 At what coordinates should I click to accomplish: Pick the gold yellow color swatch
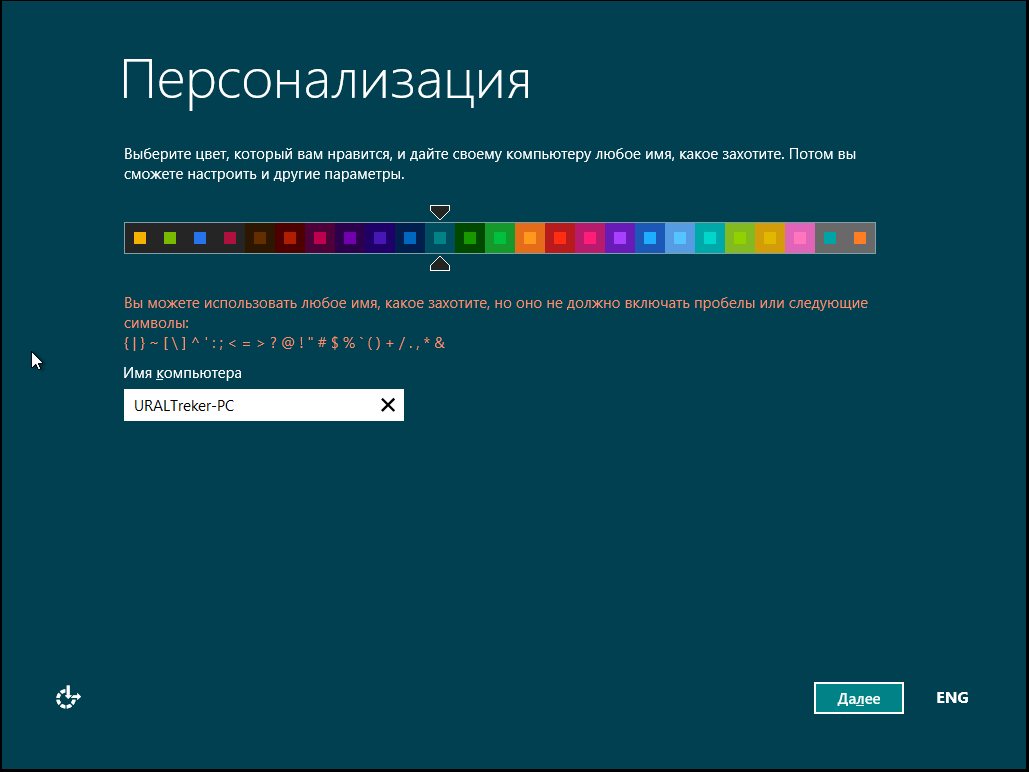pyautogui.click(x=770, y=238)
